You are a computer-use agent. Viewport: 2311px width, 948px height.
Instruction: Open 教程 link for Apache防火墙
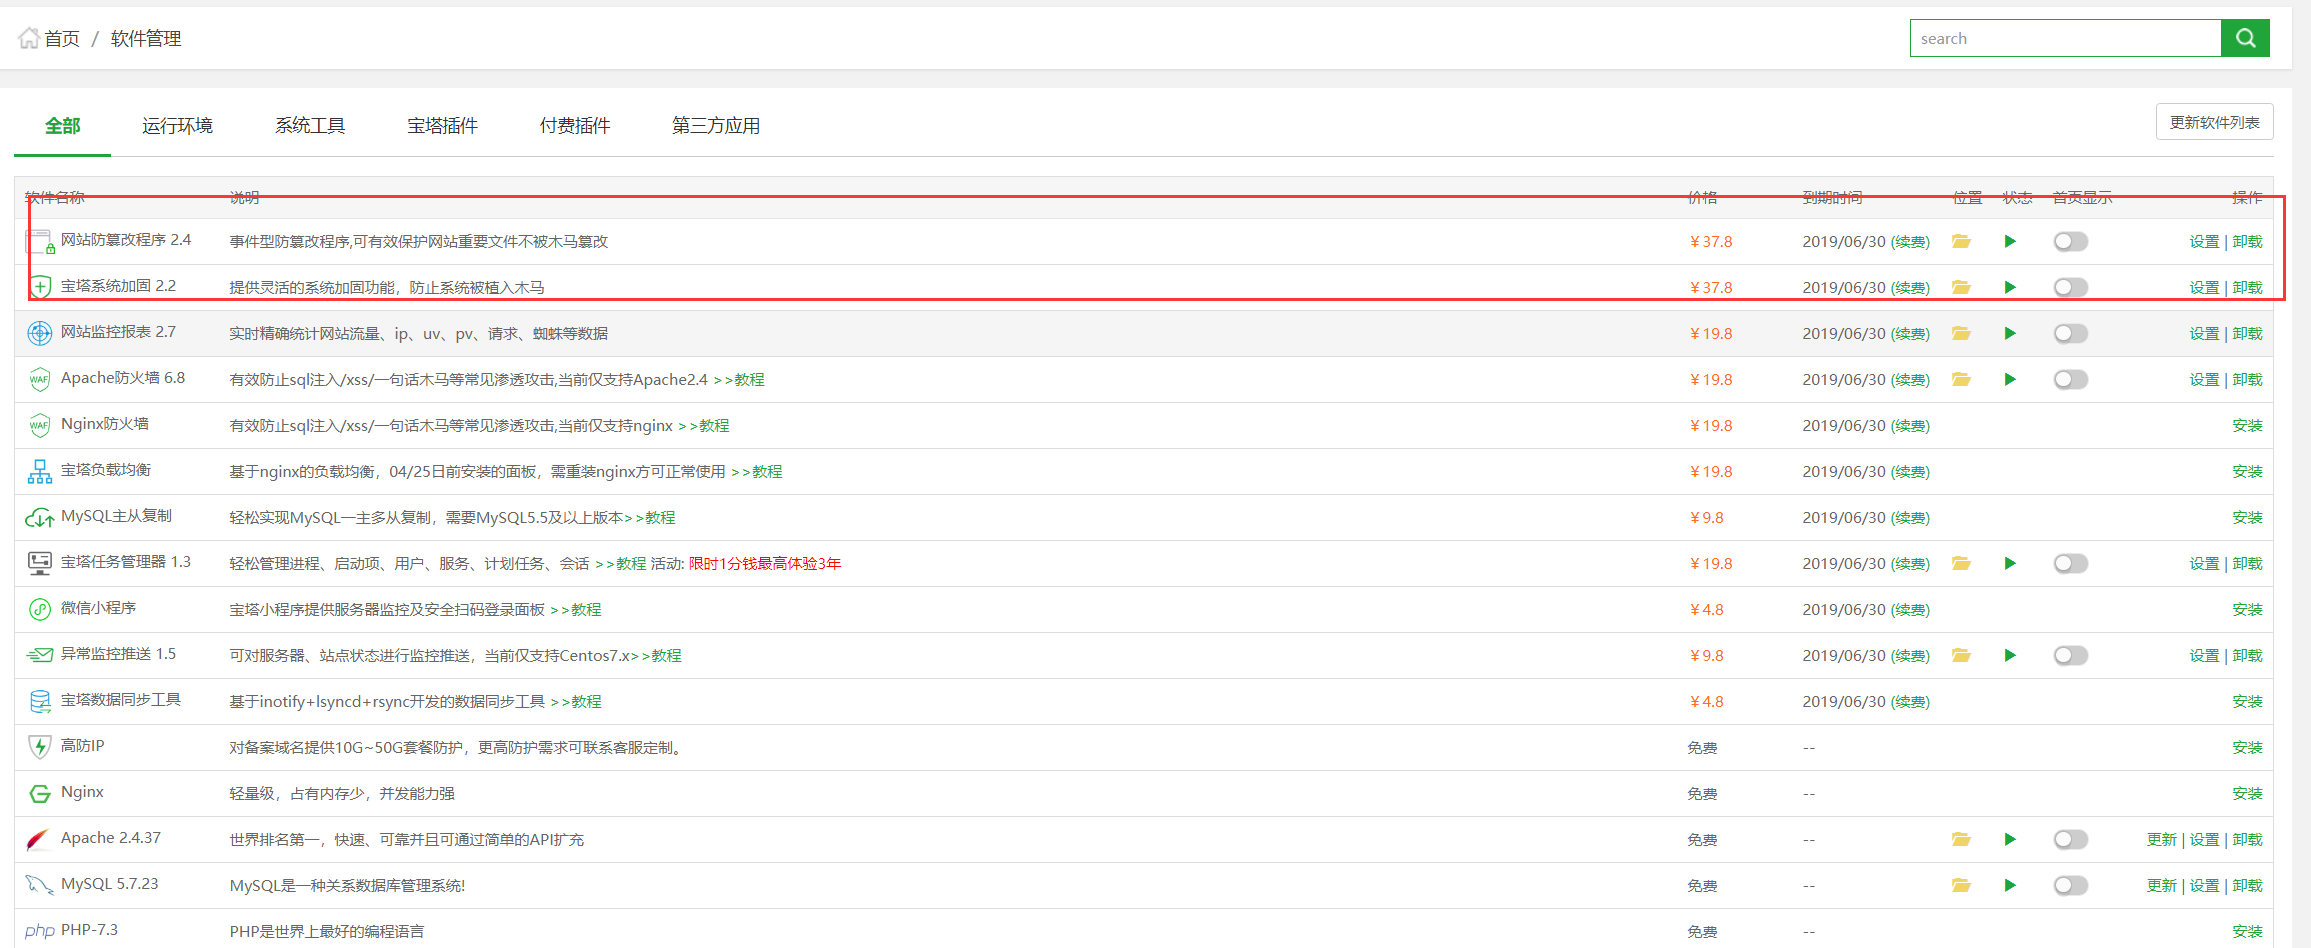point(739,379)
